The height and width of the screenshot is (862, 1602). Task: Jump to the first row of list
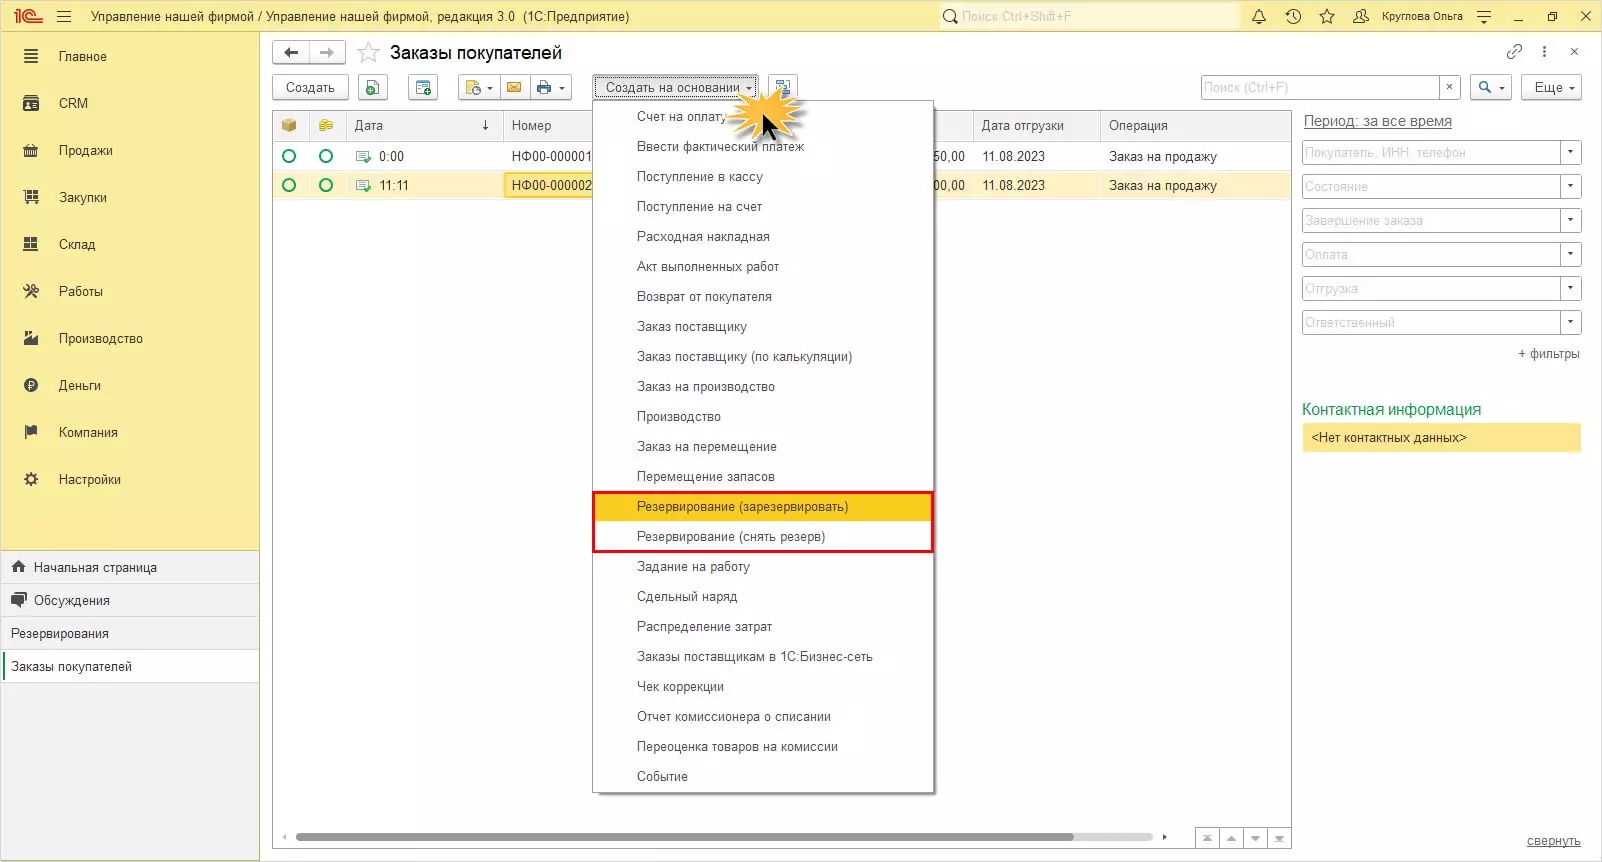point(1207,838)
